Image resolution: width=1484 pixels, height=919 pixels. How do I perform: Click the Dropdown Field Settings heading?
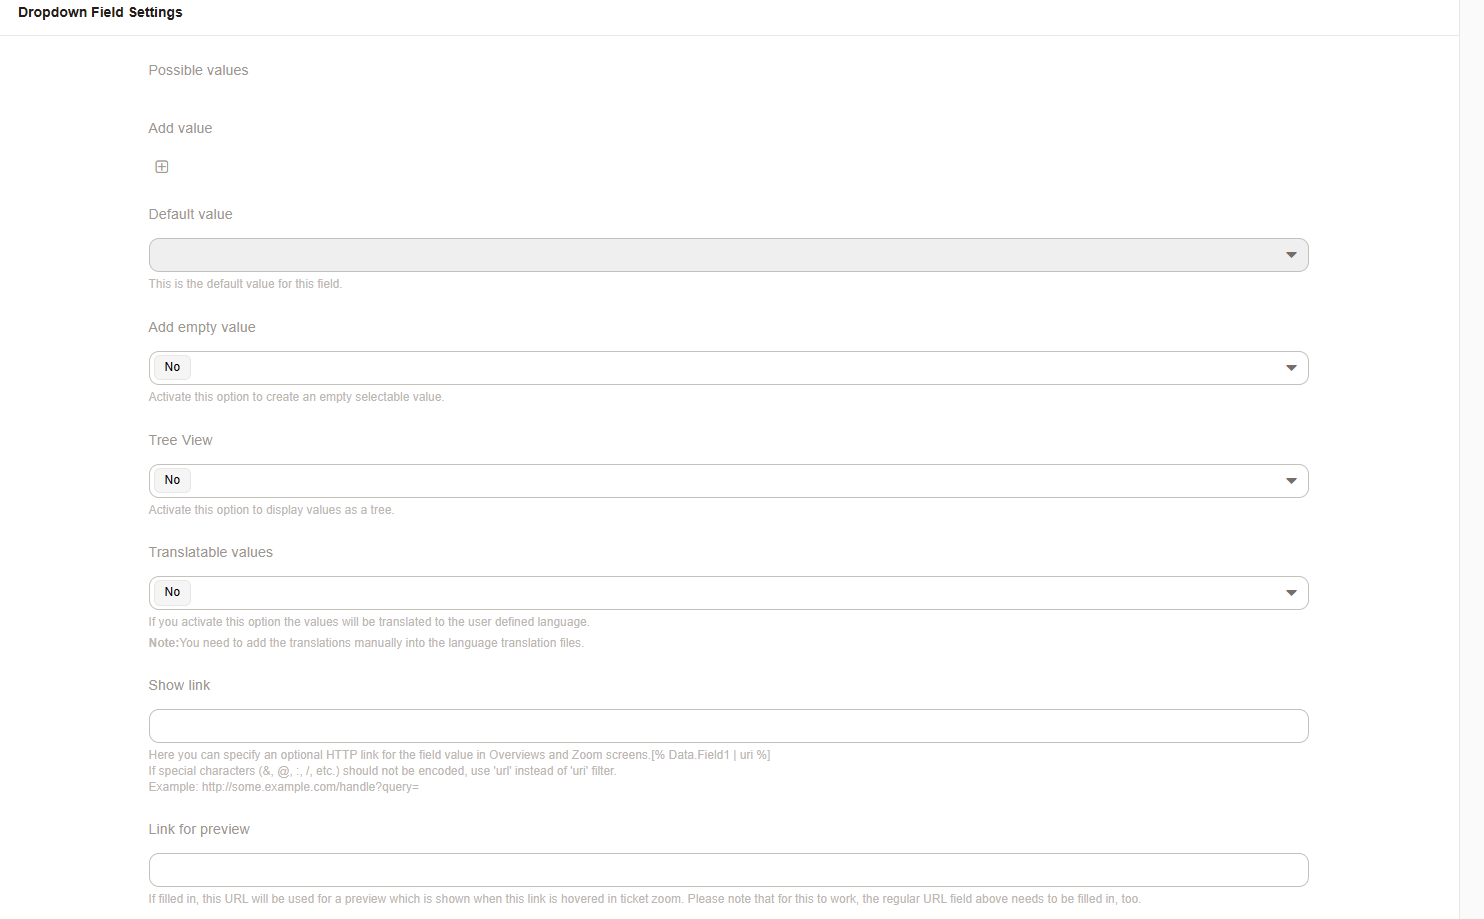[x=100, y=12]
